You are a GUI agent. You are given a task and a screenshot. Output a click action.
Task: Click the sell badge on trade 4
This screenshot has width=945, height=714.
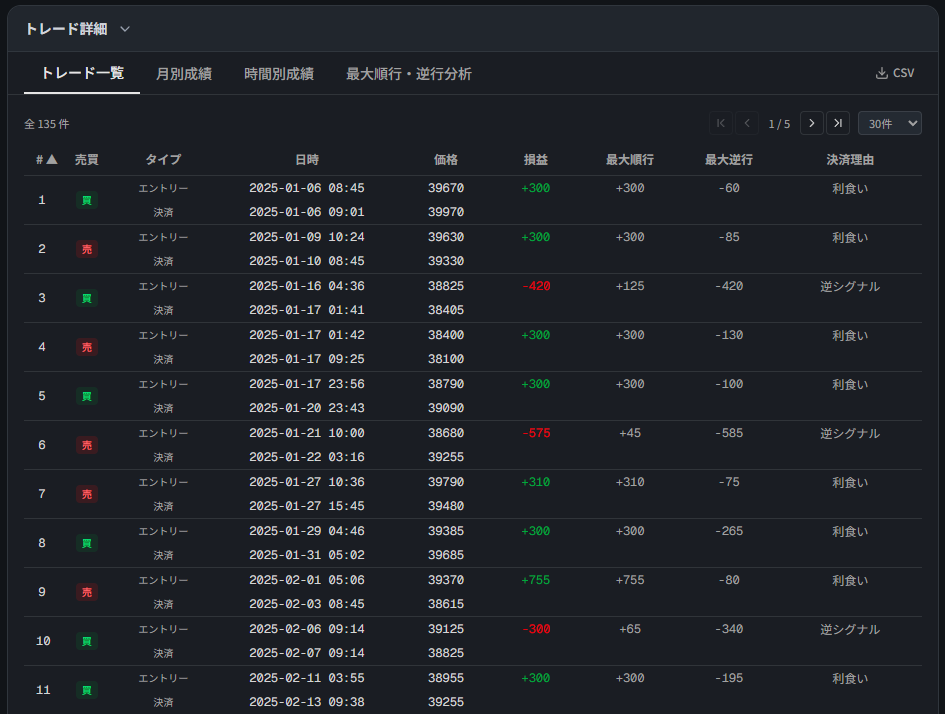click(x=87, y=347)
